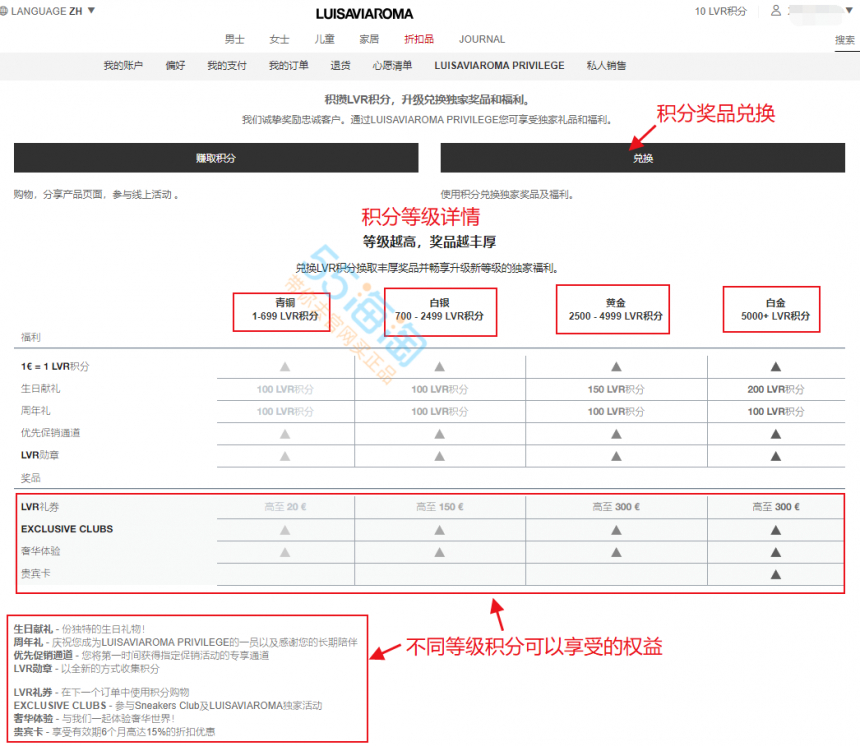Screen dimensions: 860x746
Task: Go to 我的支付 tab
Action: point(227,66)
